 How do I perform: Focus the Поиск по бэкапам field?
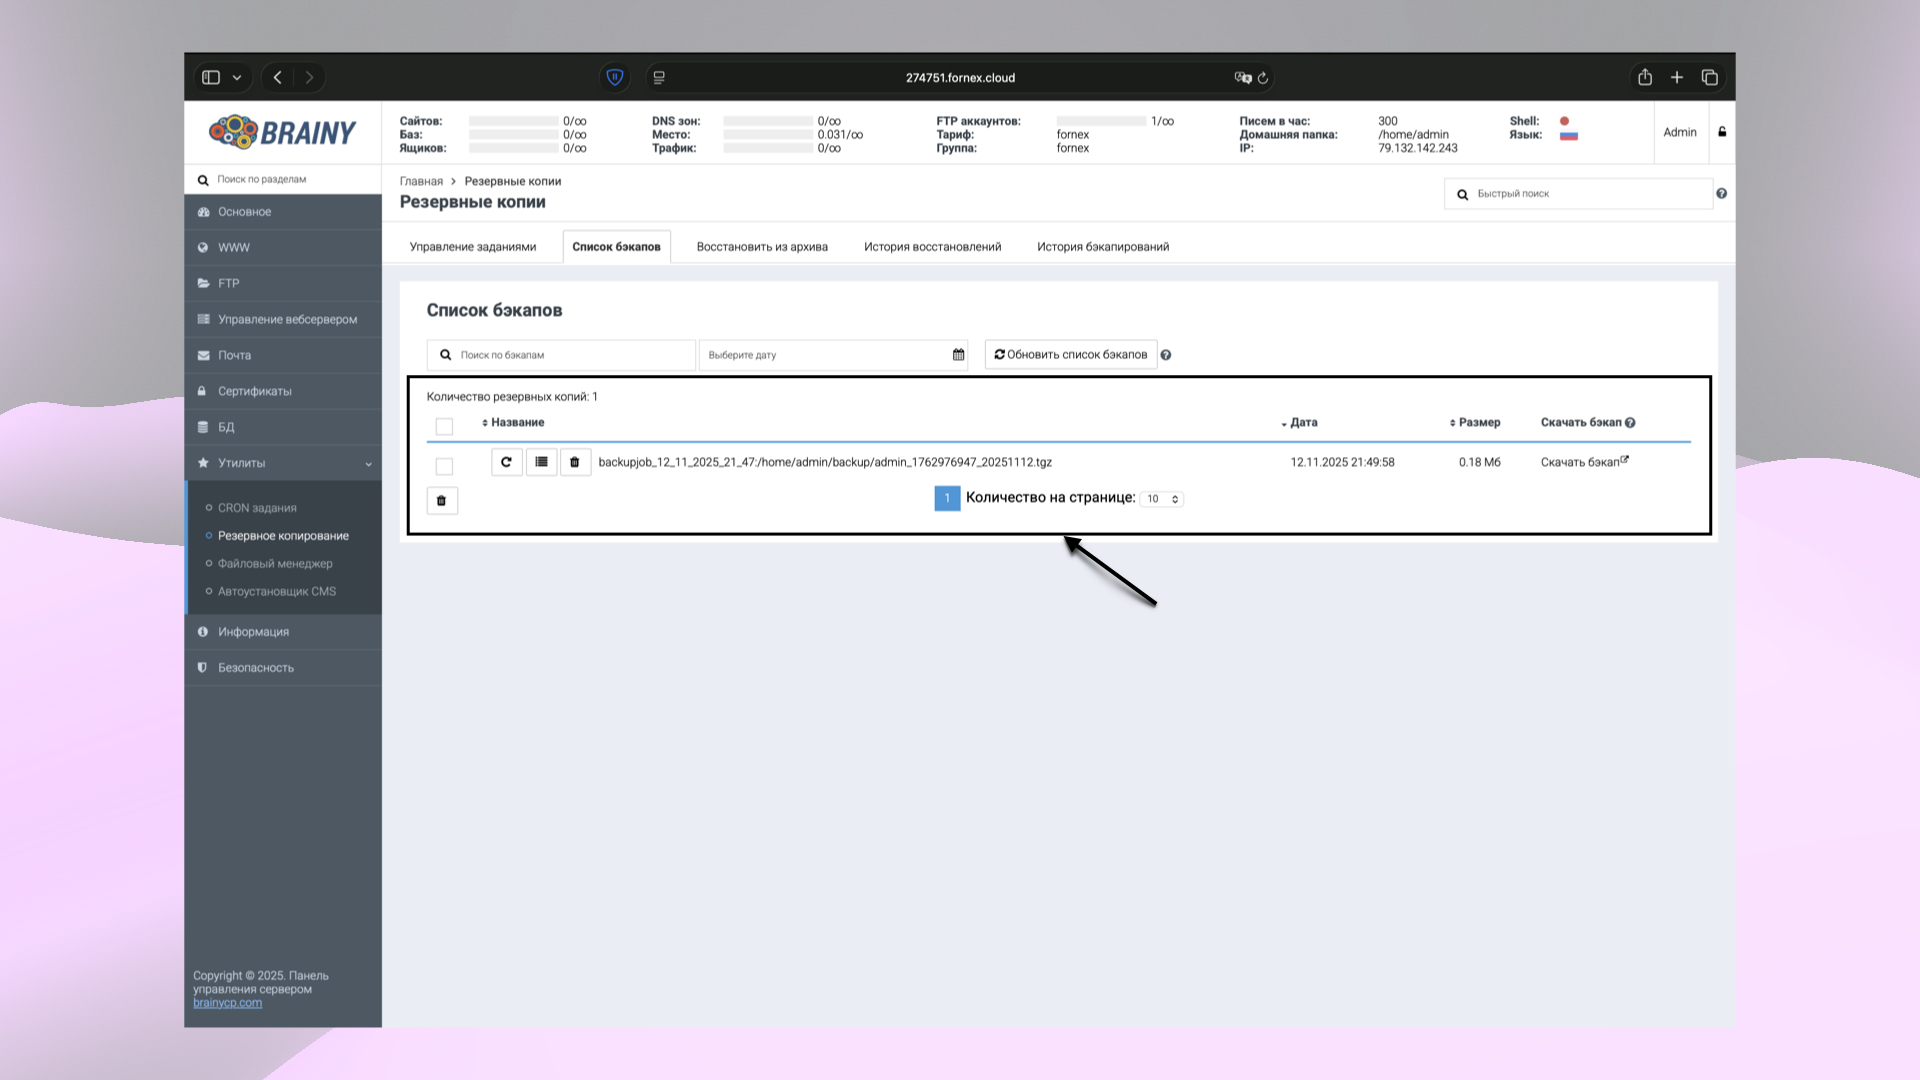[561, 355]
